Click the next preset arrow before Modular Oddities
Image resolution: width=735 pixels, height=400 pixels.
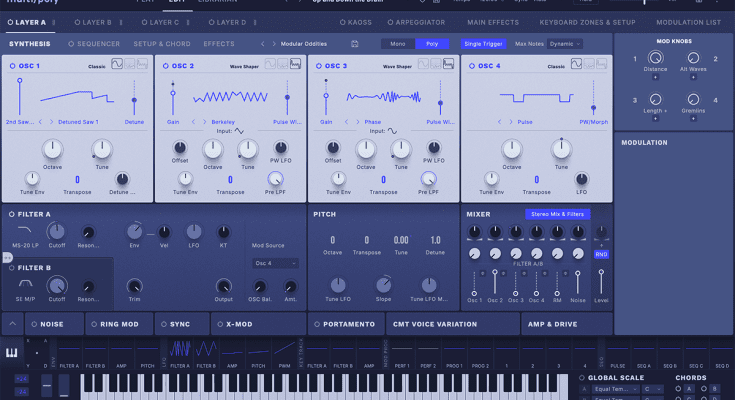[274, 44]
